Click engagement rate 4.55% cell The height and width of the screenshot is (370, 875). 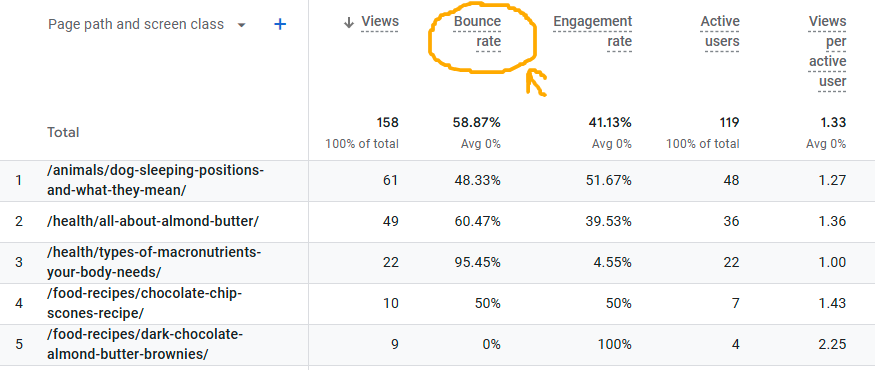click(612, 262)
